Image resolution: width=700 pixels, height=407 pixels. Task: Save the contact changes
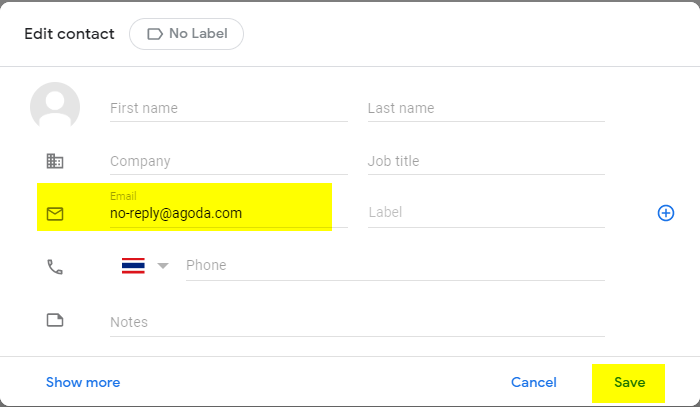(x=629, y=382)
